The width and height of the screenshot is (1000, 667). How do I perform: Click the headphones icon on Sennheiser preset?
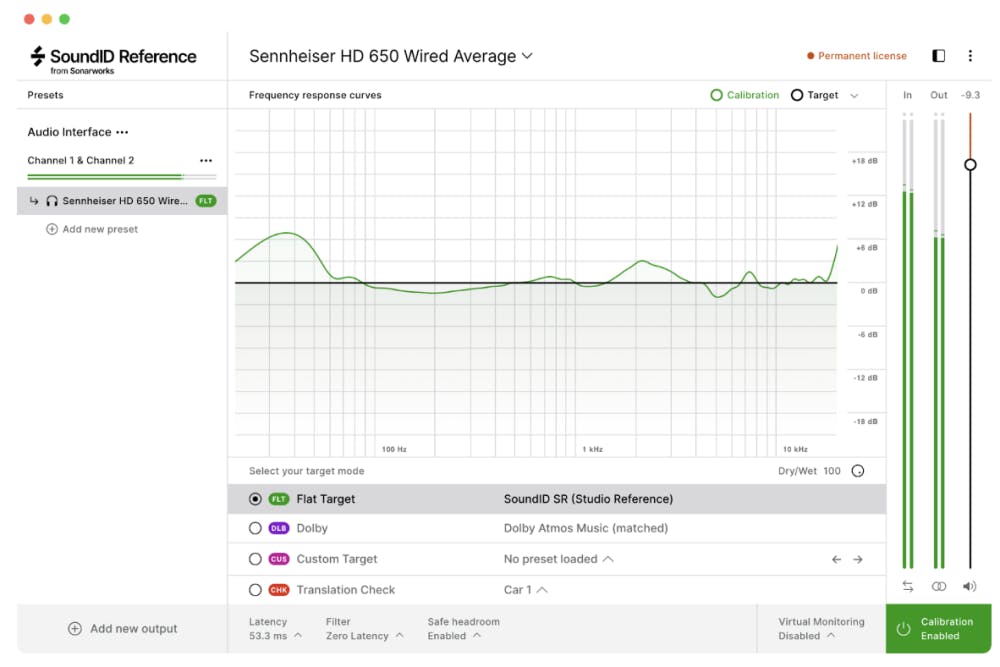pyautogui.click(x=52, y=201)
